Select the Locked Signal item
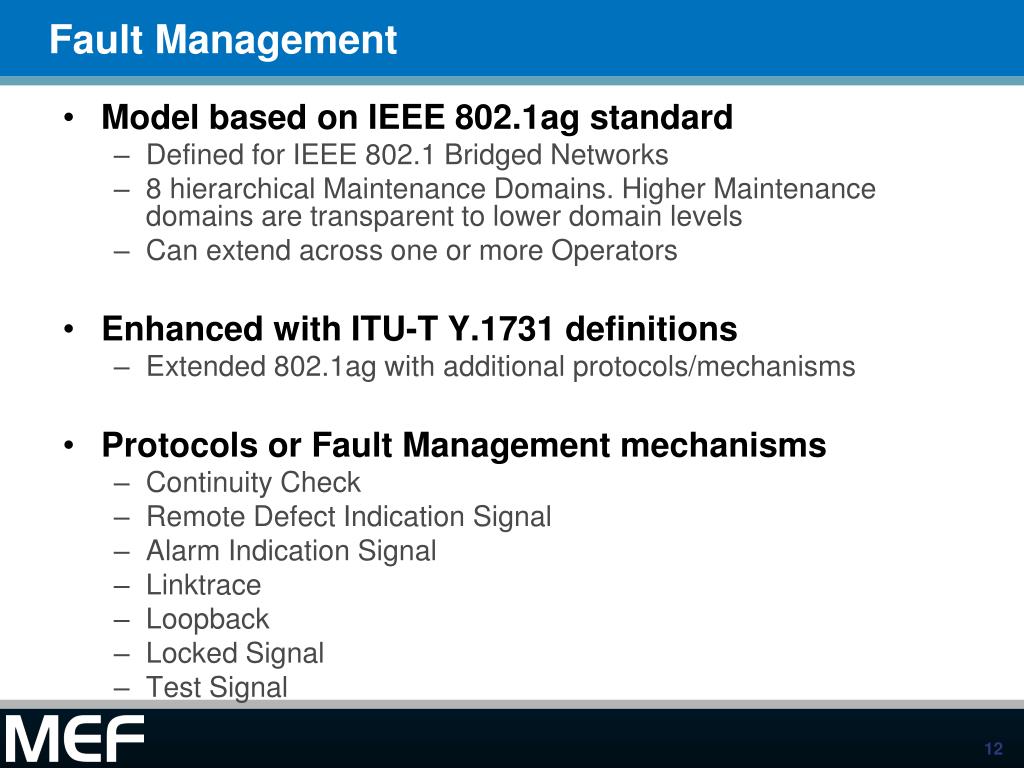 click(235, 653)
